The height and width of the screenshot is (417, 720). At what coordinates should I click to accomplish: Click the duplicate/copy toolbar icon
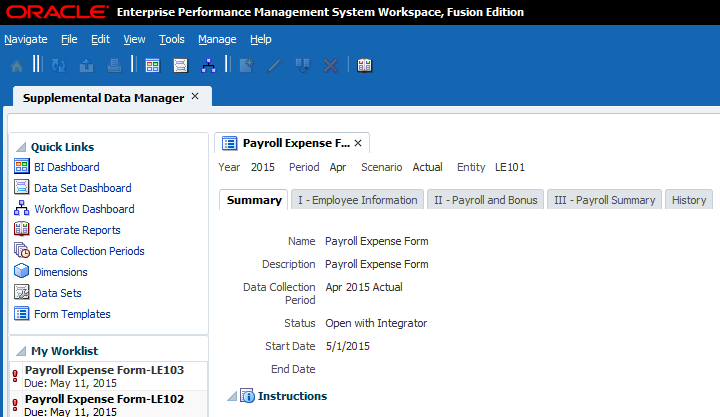[x=302, y=66]
